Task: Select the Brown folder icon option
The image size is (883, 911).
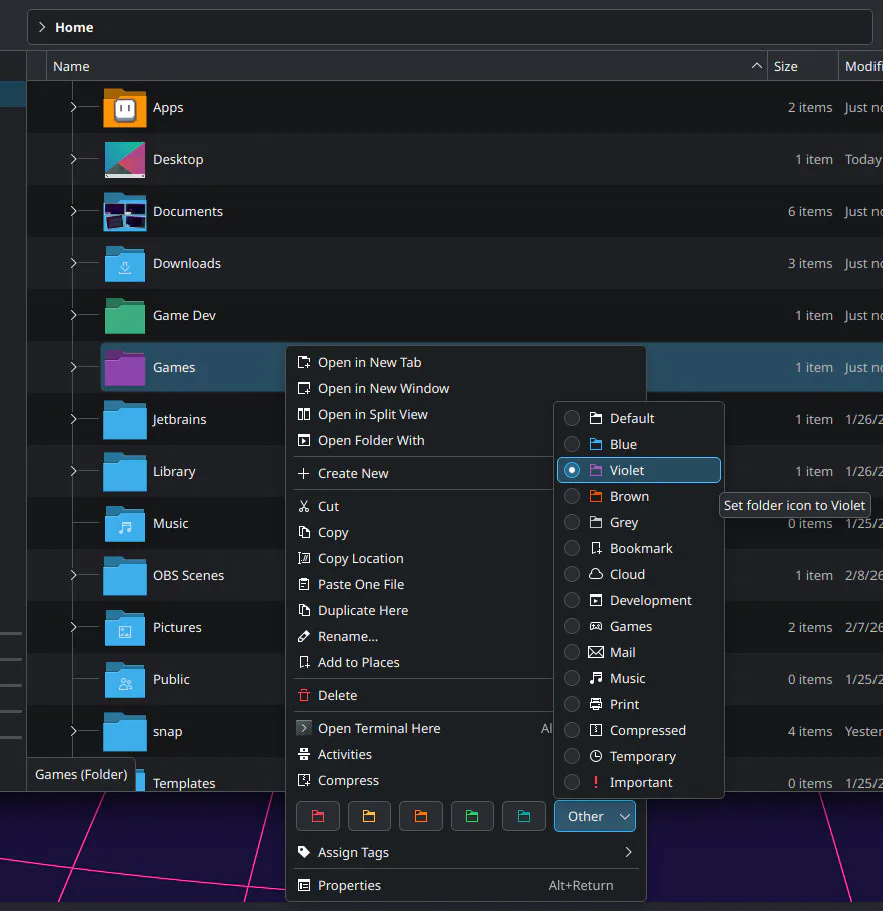Action: [x=639, y=497]
